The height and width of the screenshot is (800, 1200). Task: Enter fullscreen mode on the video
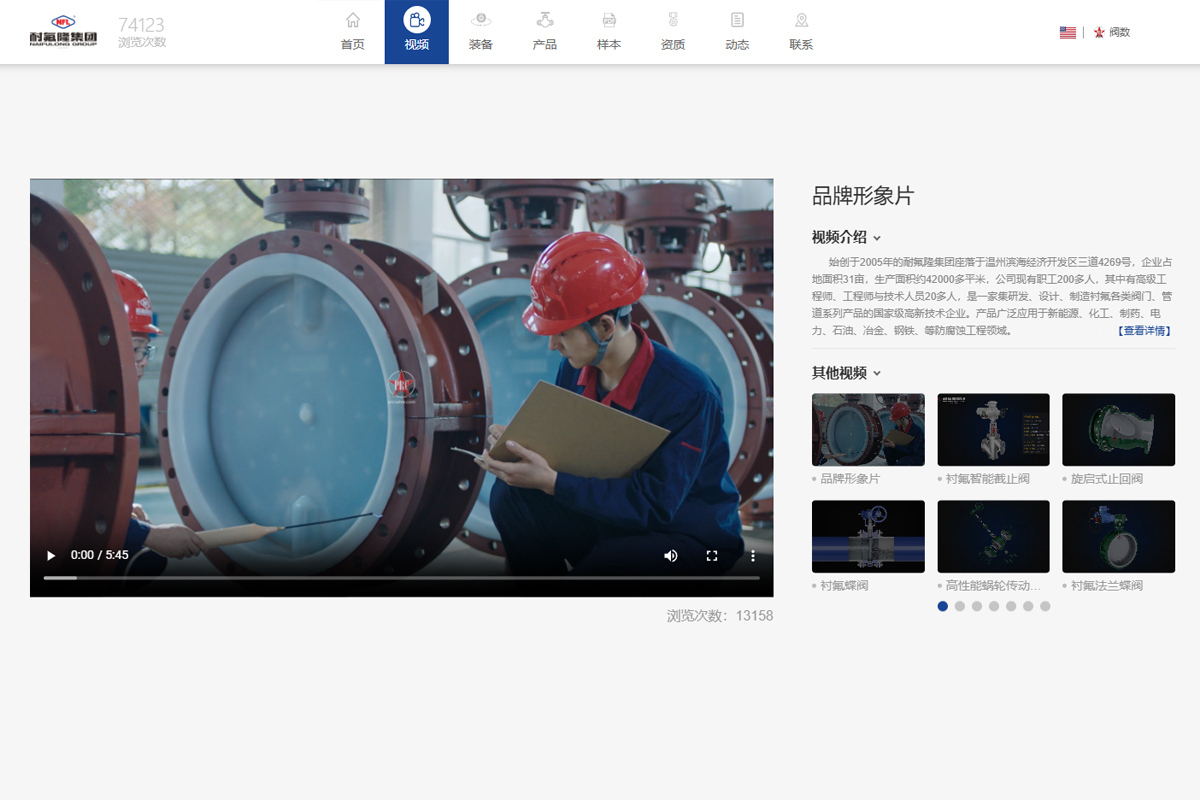coord(712,555)
